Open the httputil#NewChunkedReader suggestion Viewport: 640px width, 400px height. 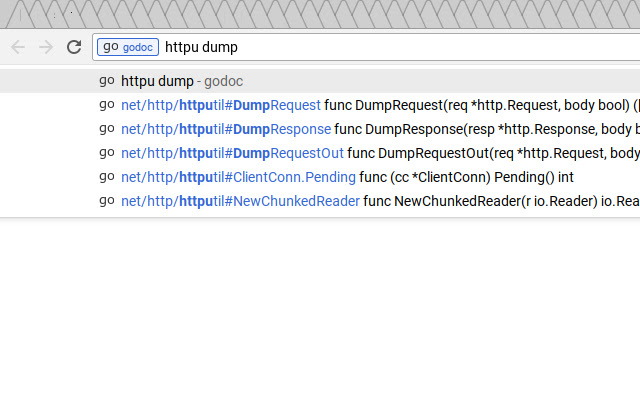(320, 201)
